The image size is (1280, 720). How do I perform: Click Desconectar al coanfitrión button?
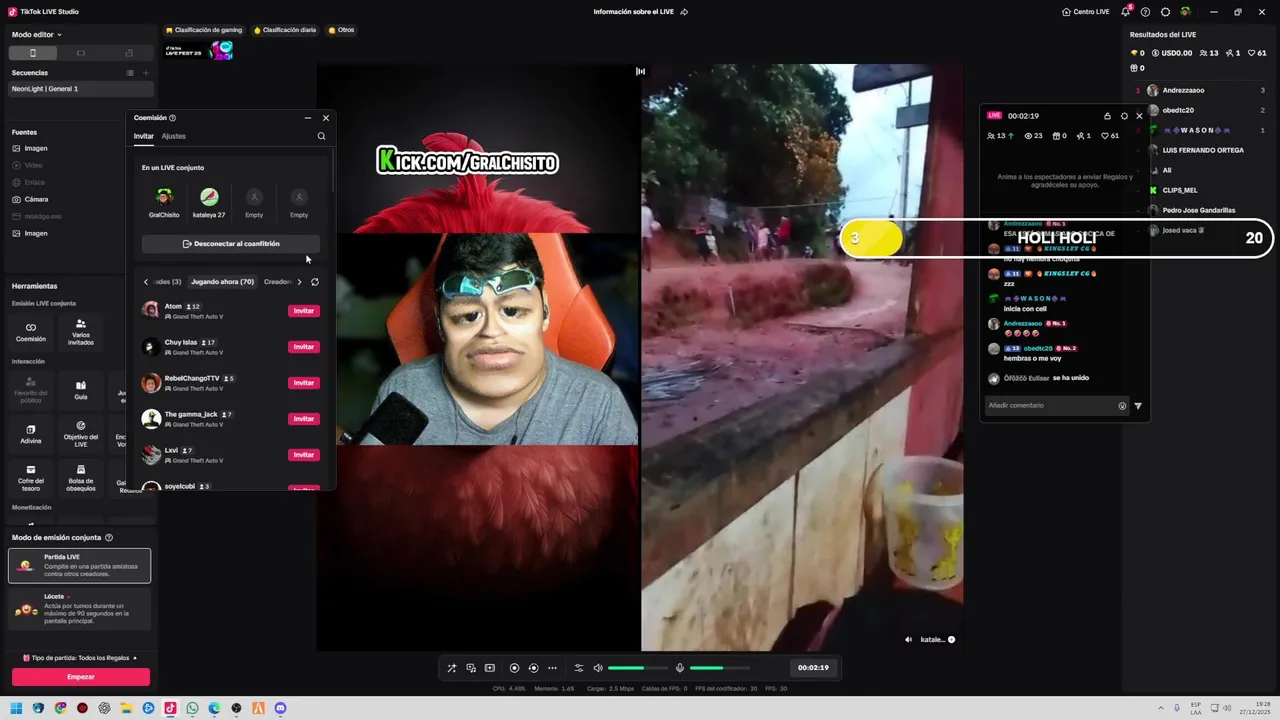tap(231, 244)
